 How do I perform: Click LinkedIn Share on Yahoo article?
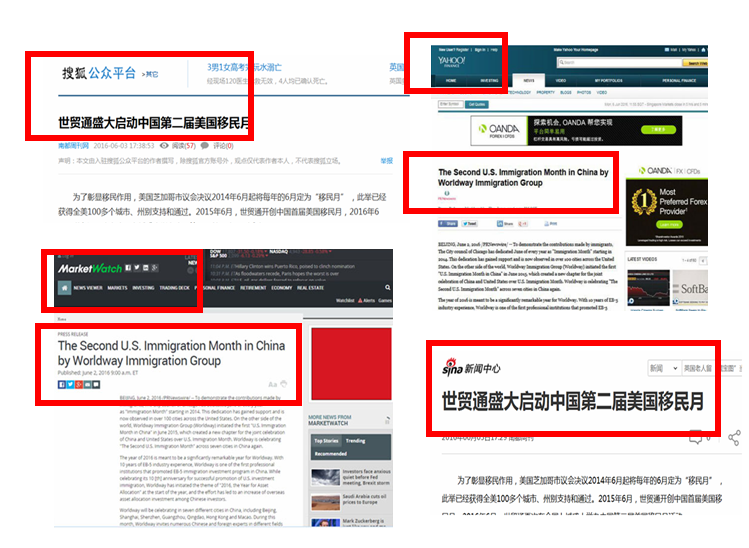coord(504,224)
